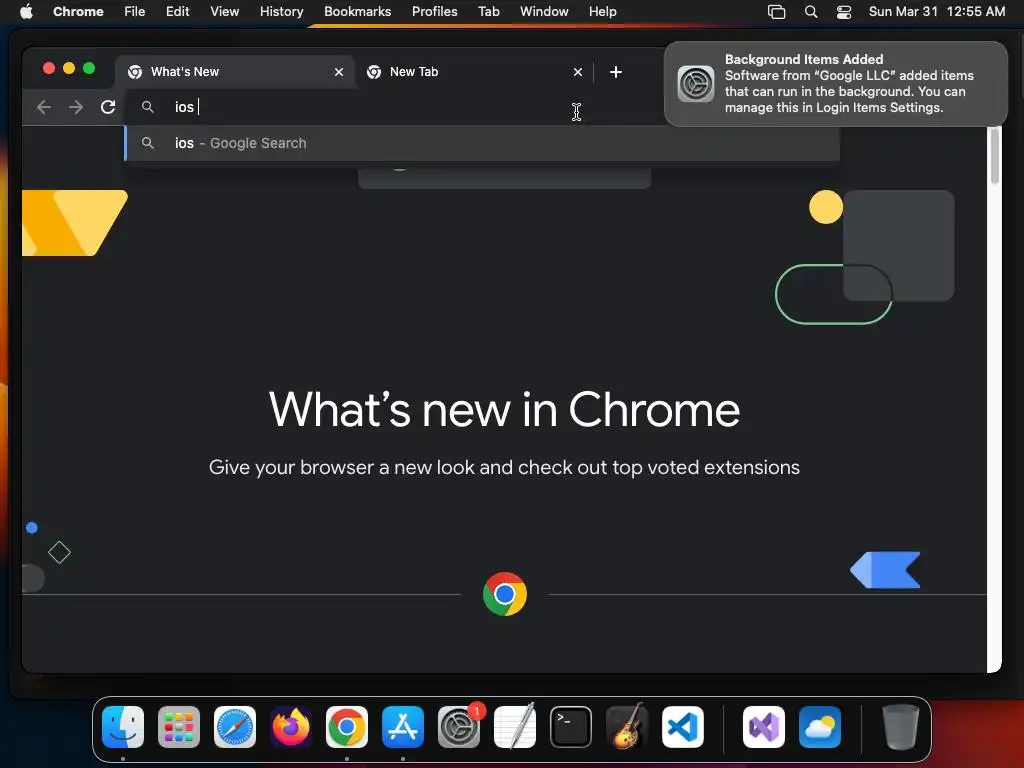This screenshot has width=1024, height=768.
Task: Open Stage Manager icon in menu bar
Action: pyautogui.click(x=776, y=12)
